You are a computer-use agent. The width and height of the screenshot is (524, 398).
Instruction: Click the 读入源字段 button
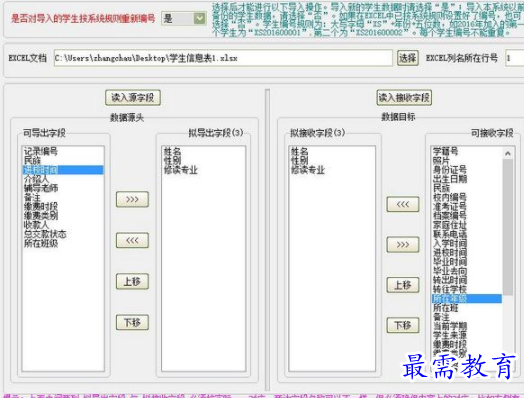133,98
